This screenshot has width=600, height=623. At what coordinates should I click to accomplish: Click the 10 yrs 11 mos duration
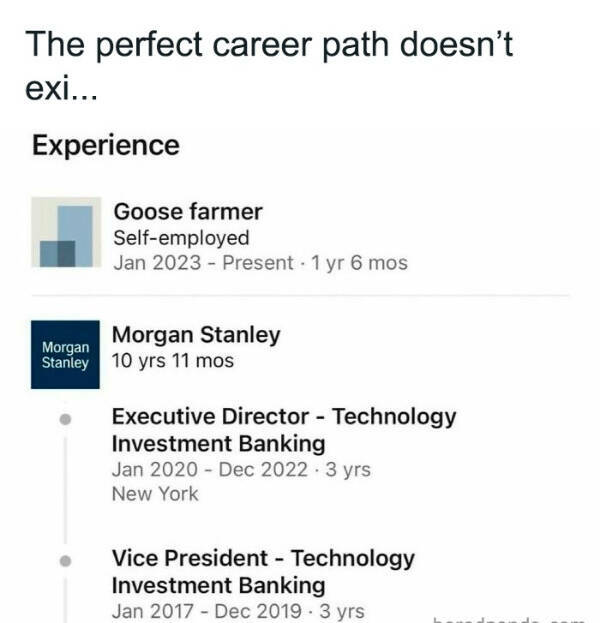173,361
